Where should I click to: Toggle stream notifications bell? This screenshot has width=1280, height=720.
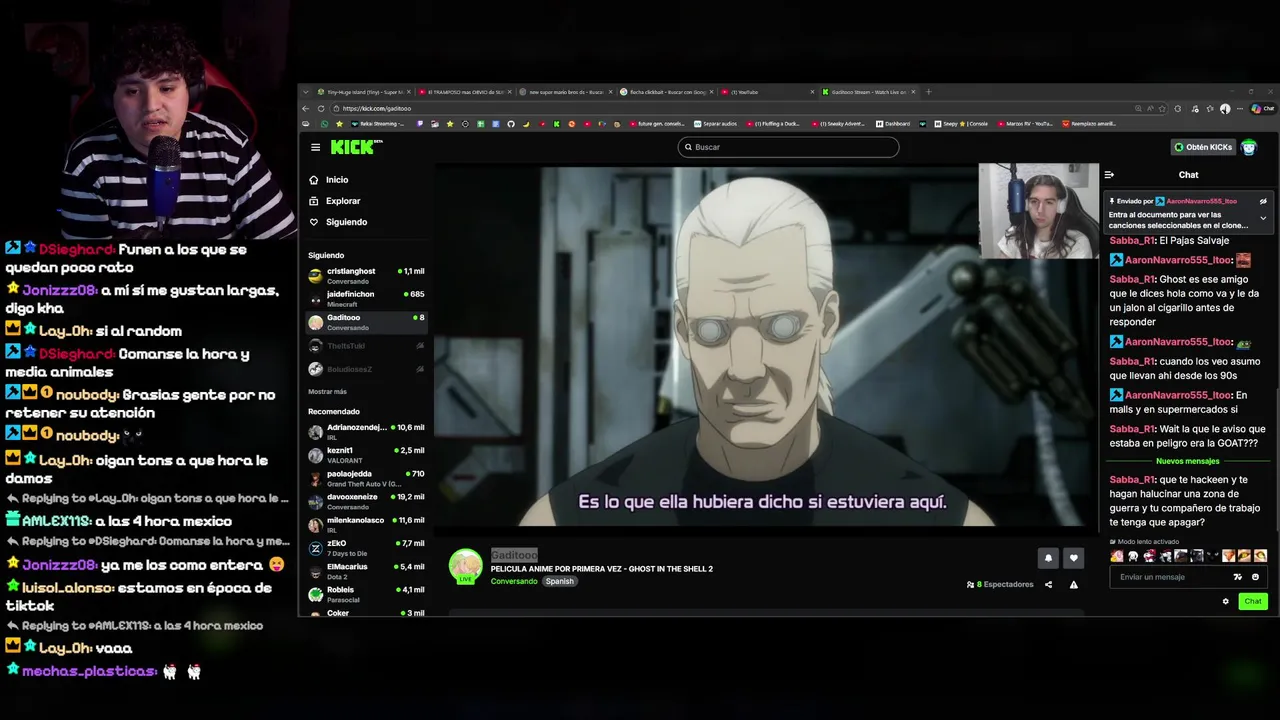(x=1048, y=558)
